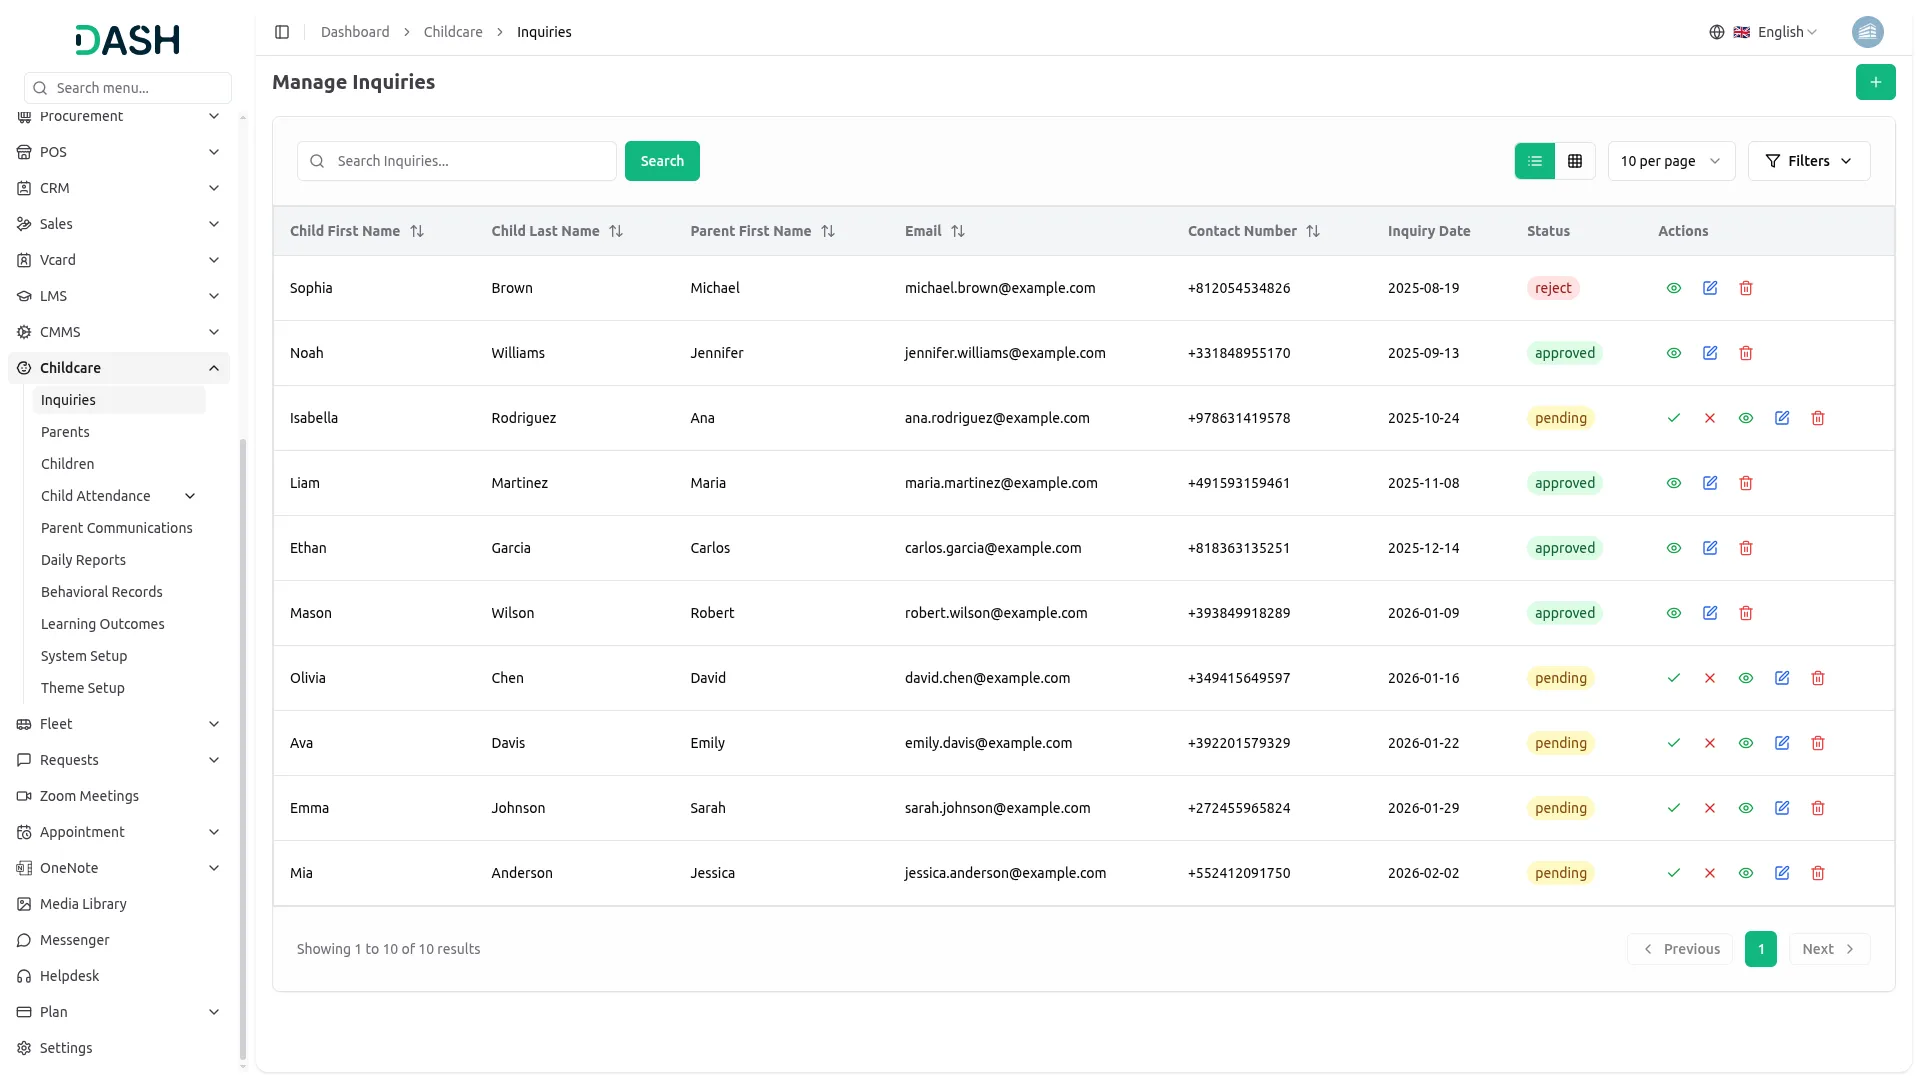Switch to grid view layout
Screen dimensions: 1920x1080
click(x=1574, y=161)
